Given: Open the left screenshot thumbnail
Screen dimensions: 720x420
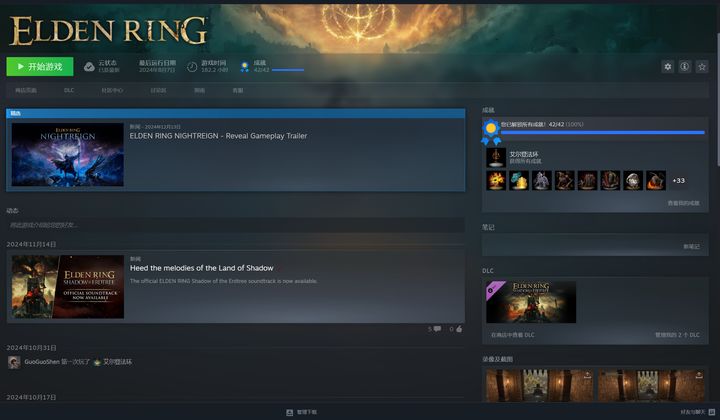Looking at the screenshot, I should coord(540,386).
